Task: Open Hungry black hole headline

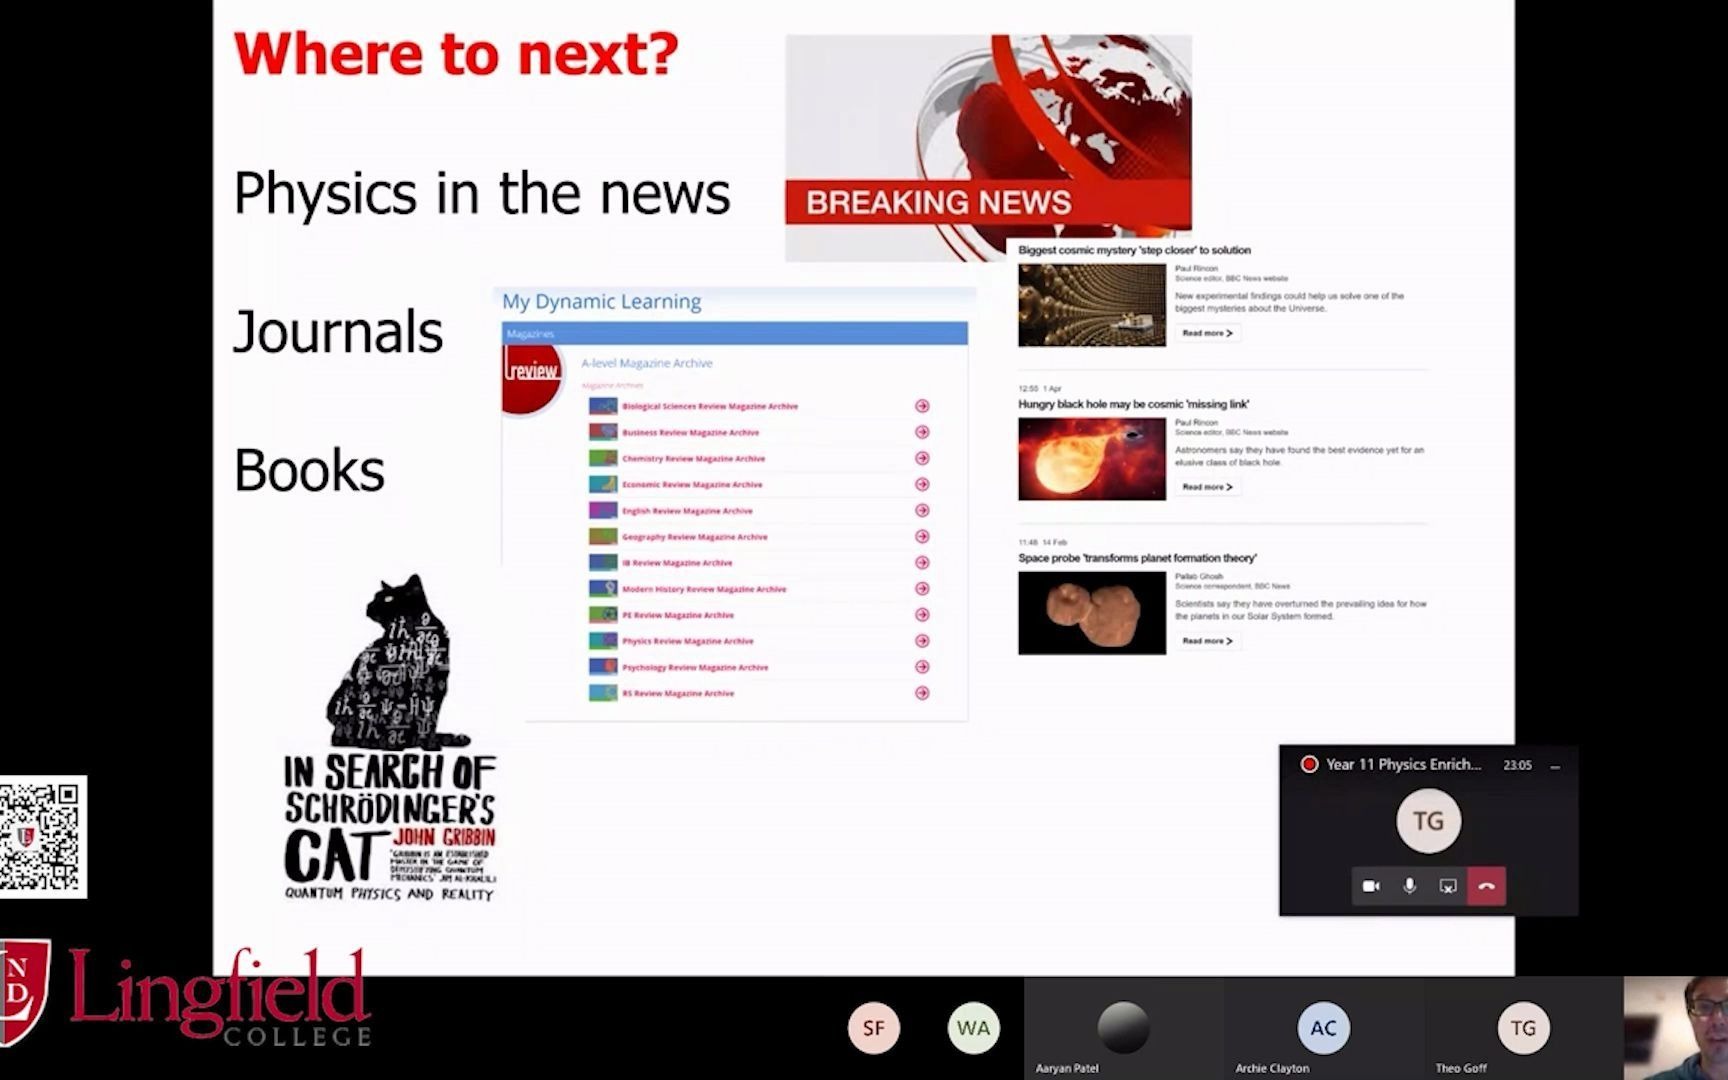Action: pyautogui.click(x=1133, y=404)
